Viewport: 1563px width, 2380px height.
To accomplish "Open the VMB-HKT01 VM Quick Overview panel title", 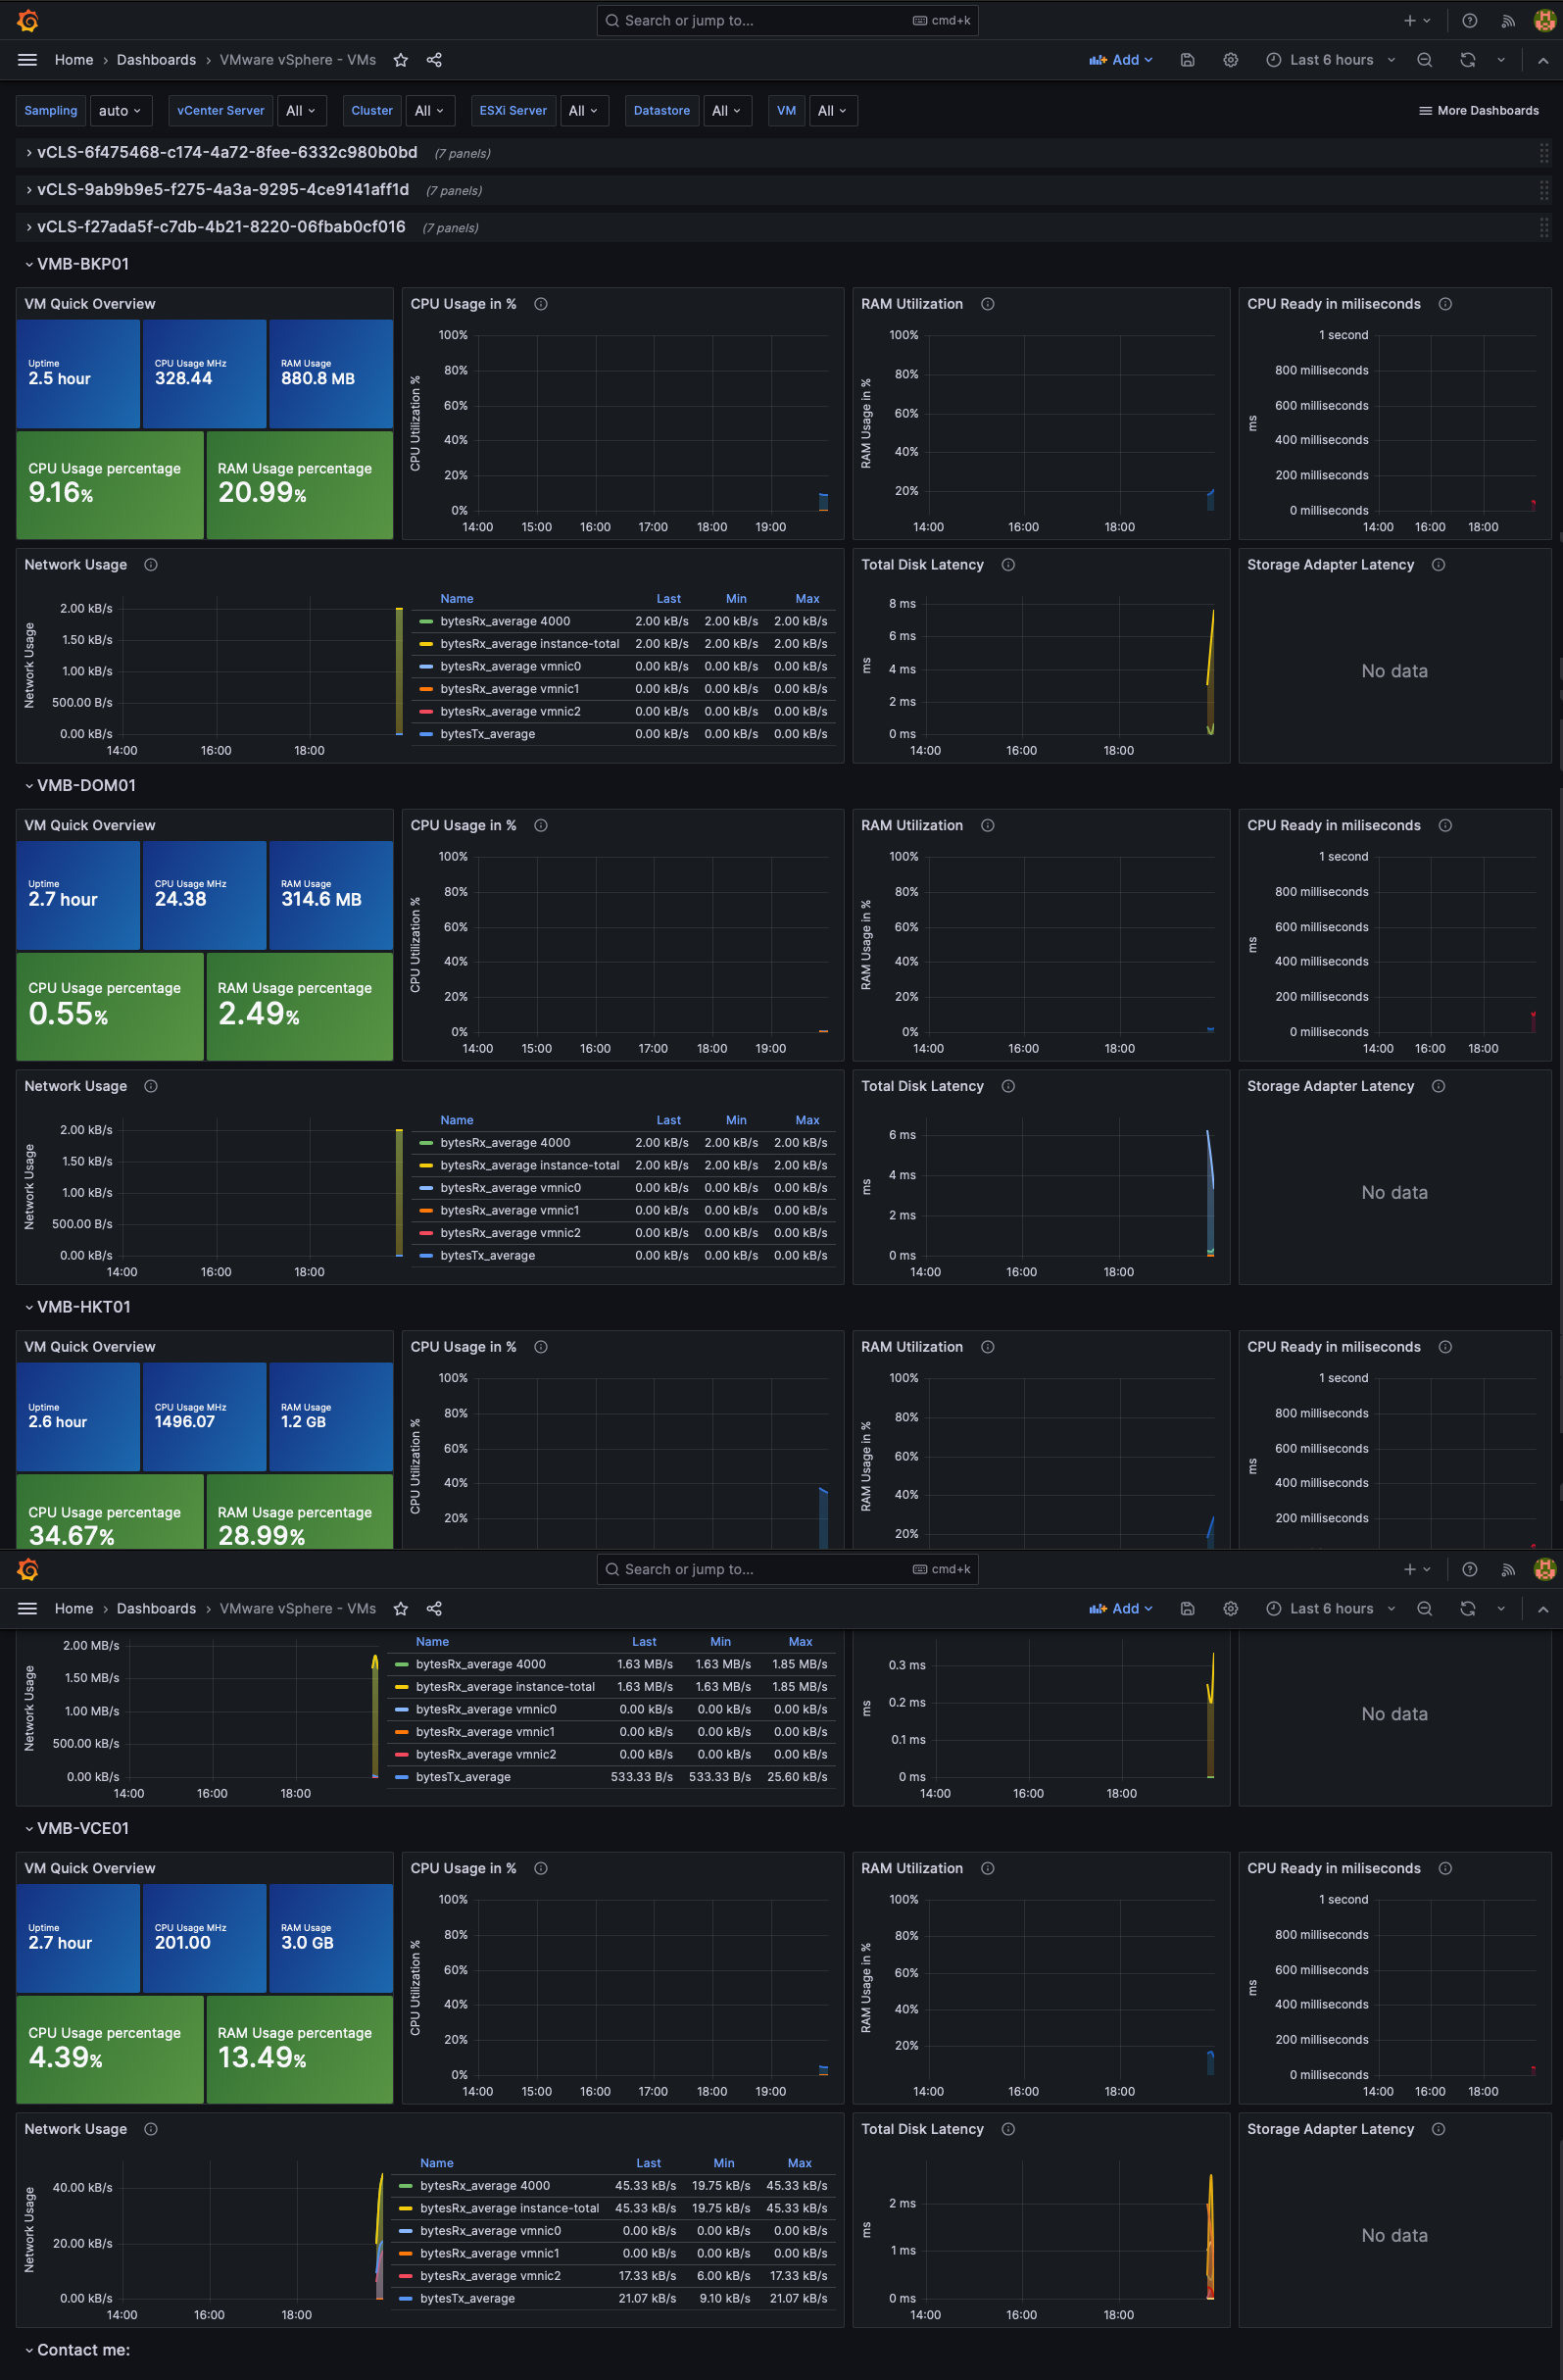I will pyautogui.click(x=90, y=1347).
